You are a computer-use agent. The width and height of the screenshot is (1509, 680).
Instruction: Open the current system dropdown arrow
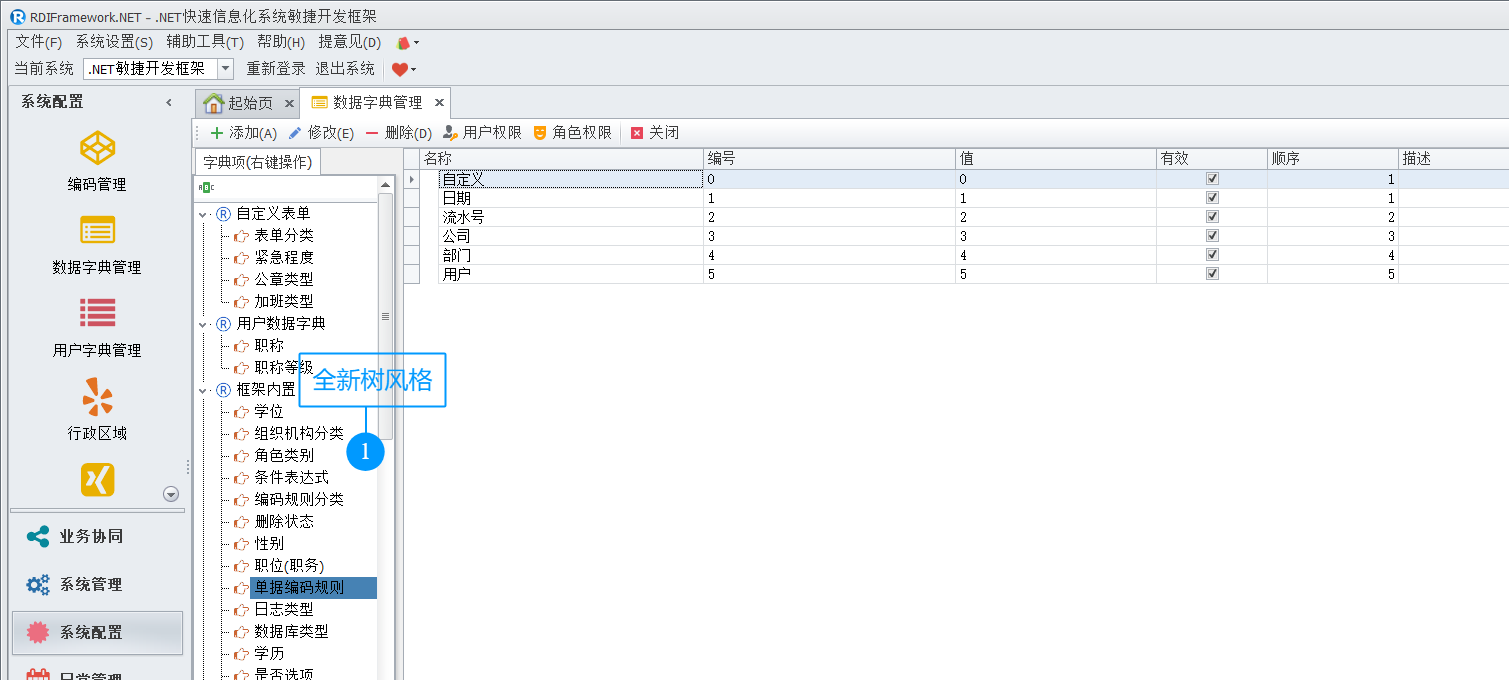point(225,69)
